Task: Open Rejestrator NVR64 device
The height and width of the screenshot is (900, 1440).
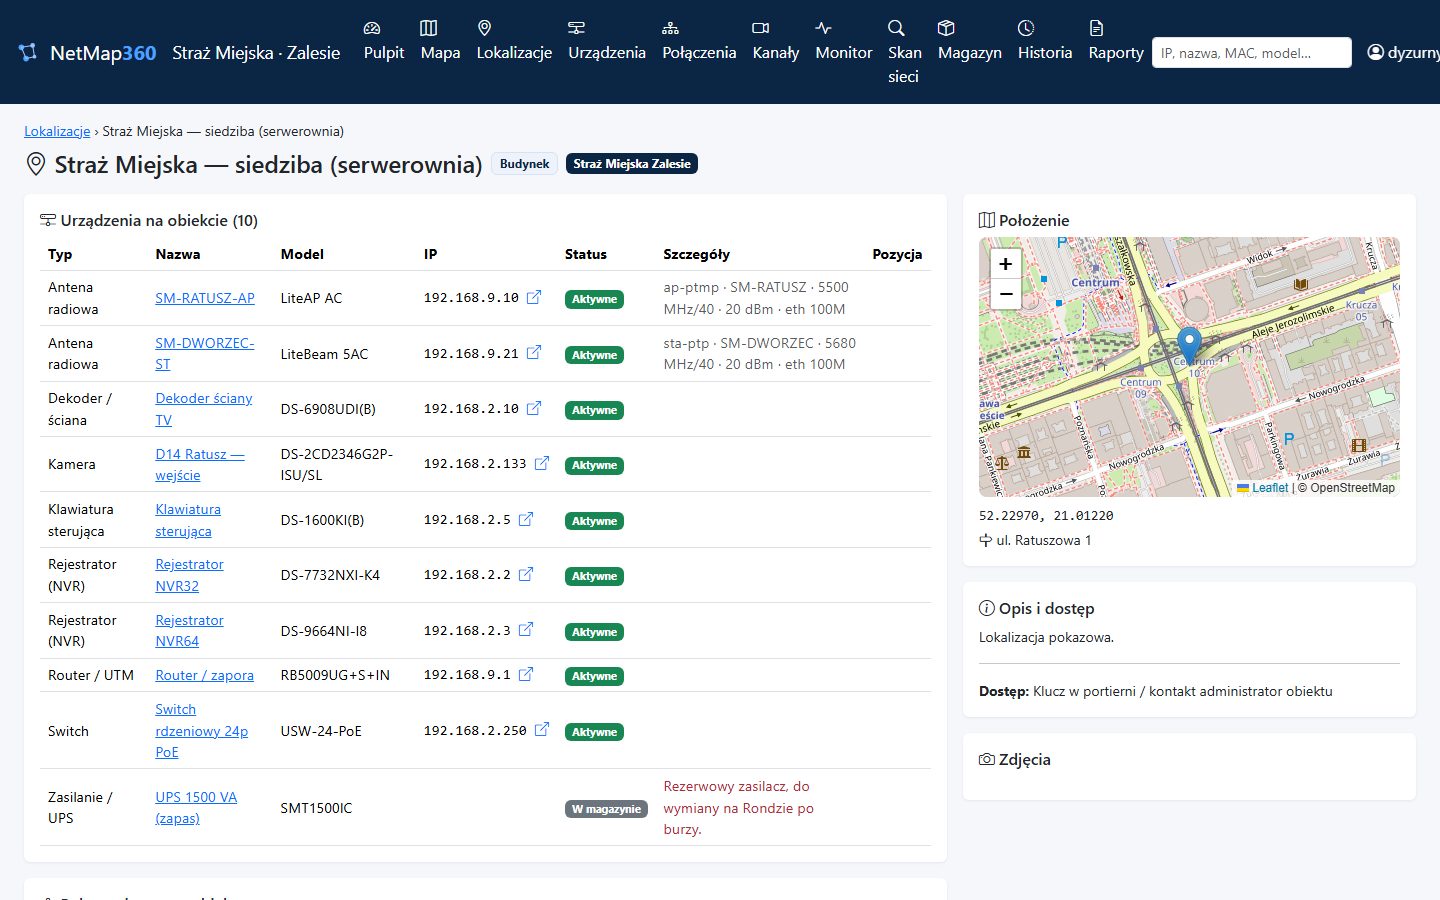Action: click(x=189, y=630)
